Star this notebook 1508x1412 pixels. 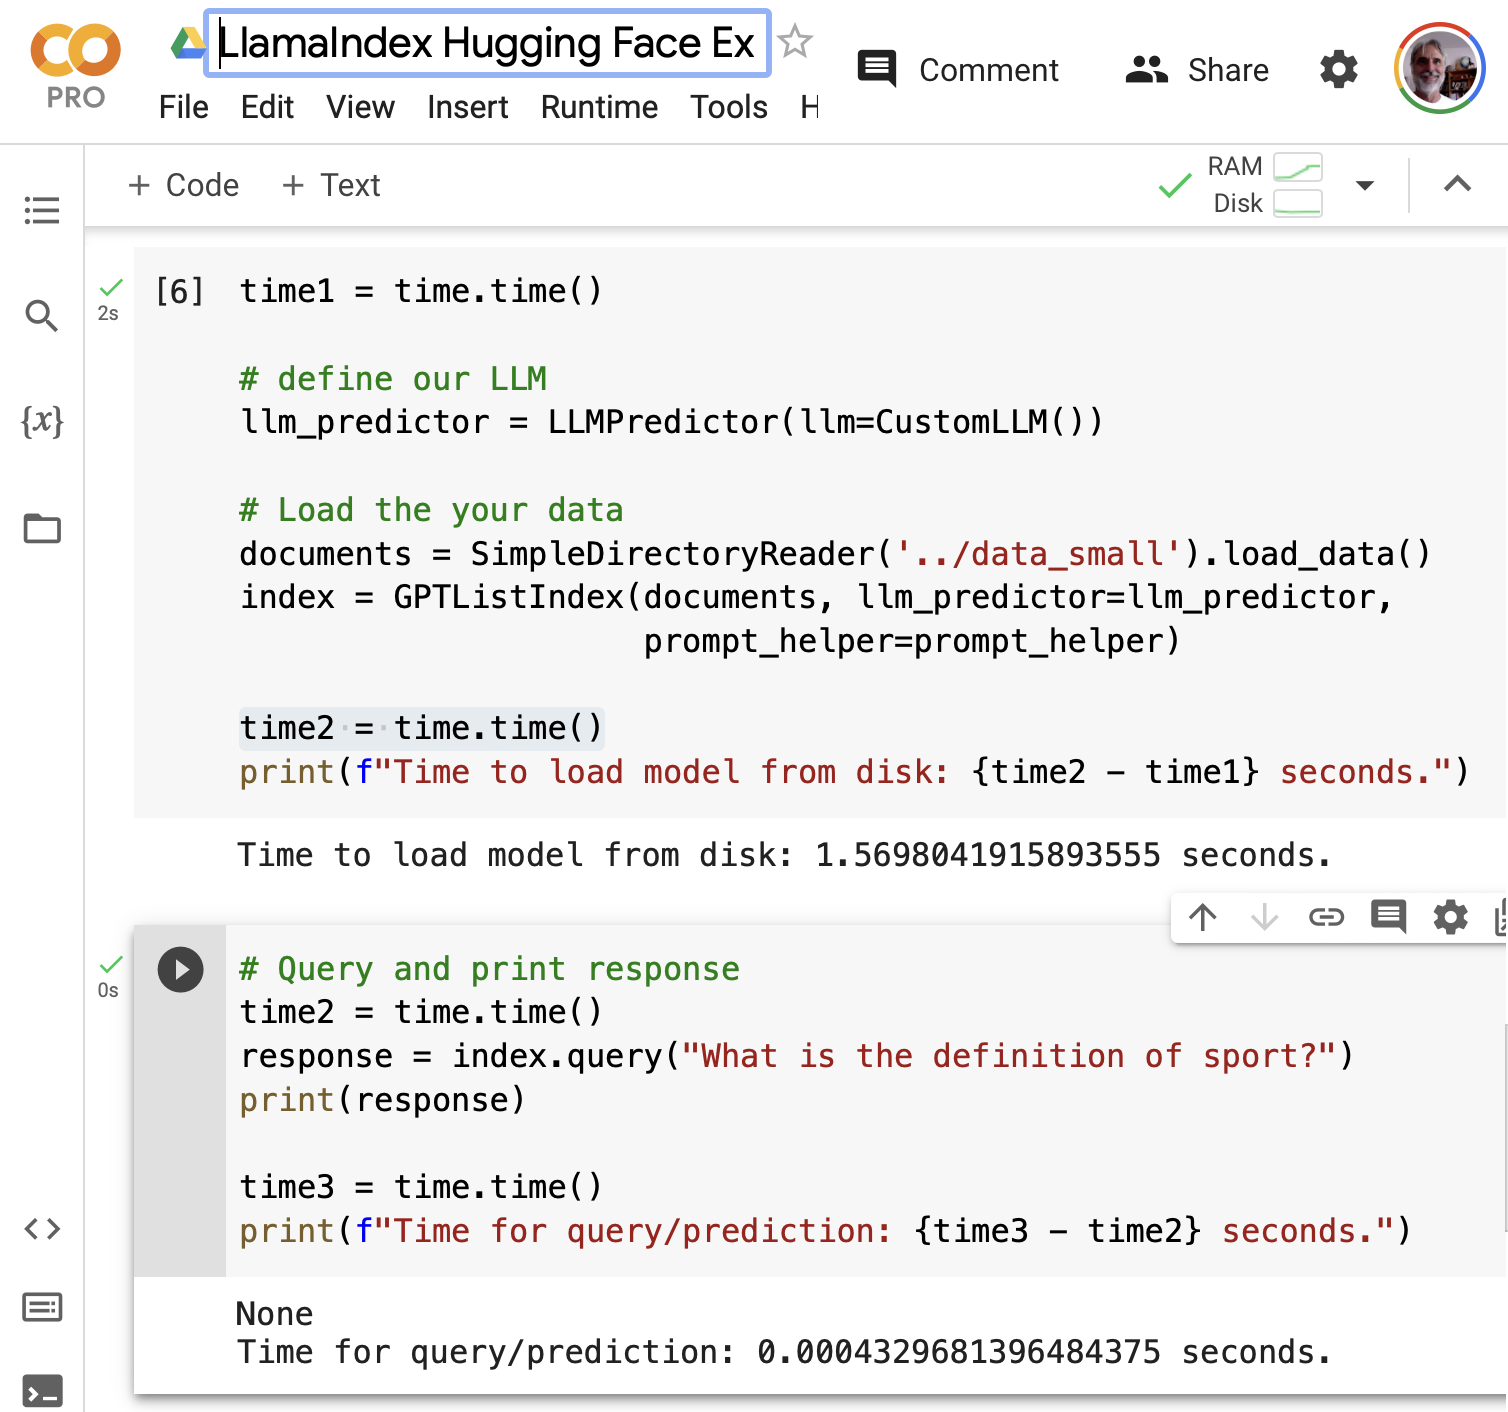795,42
